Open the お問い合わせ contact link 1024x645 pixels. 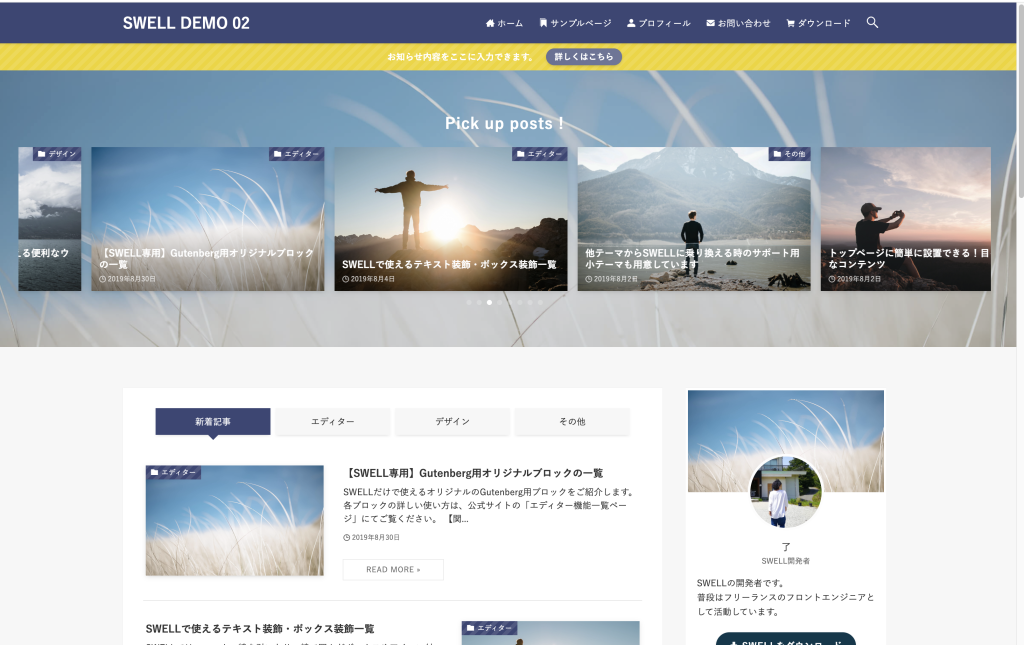point(738,23)
